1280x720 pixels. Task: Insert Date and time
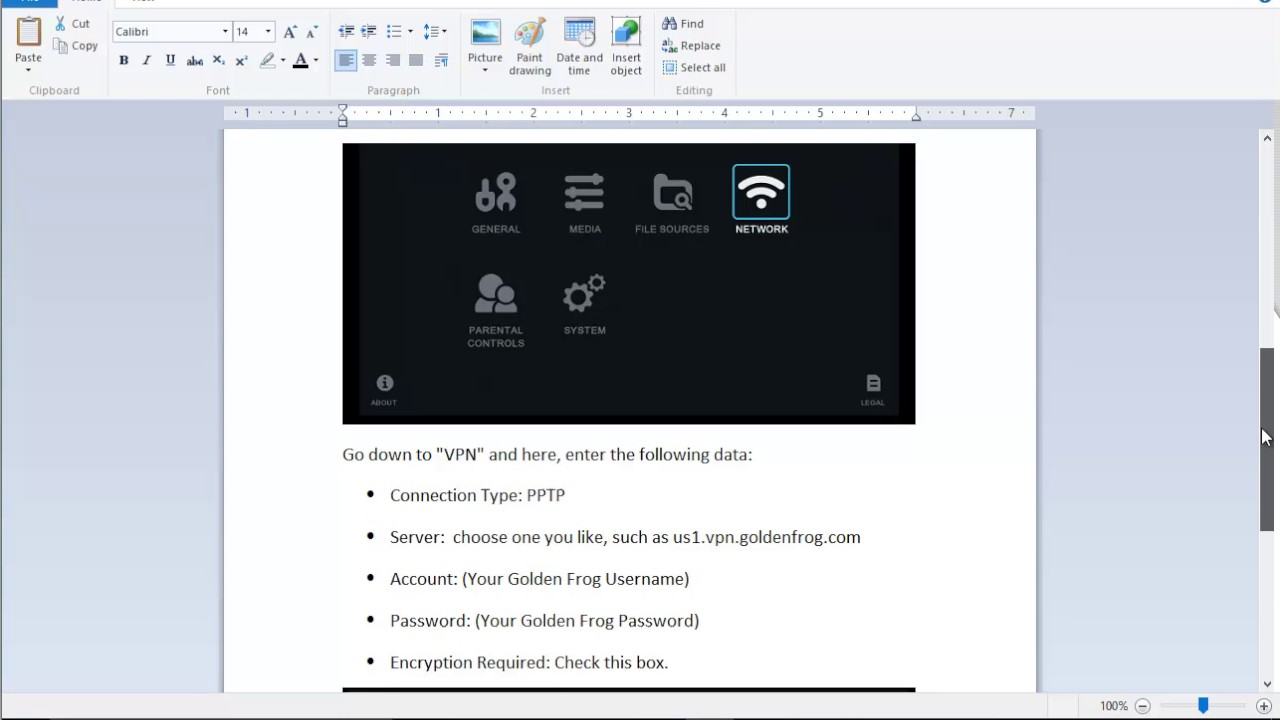pyautogui.click(x=580, y=46)
